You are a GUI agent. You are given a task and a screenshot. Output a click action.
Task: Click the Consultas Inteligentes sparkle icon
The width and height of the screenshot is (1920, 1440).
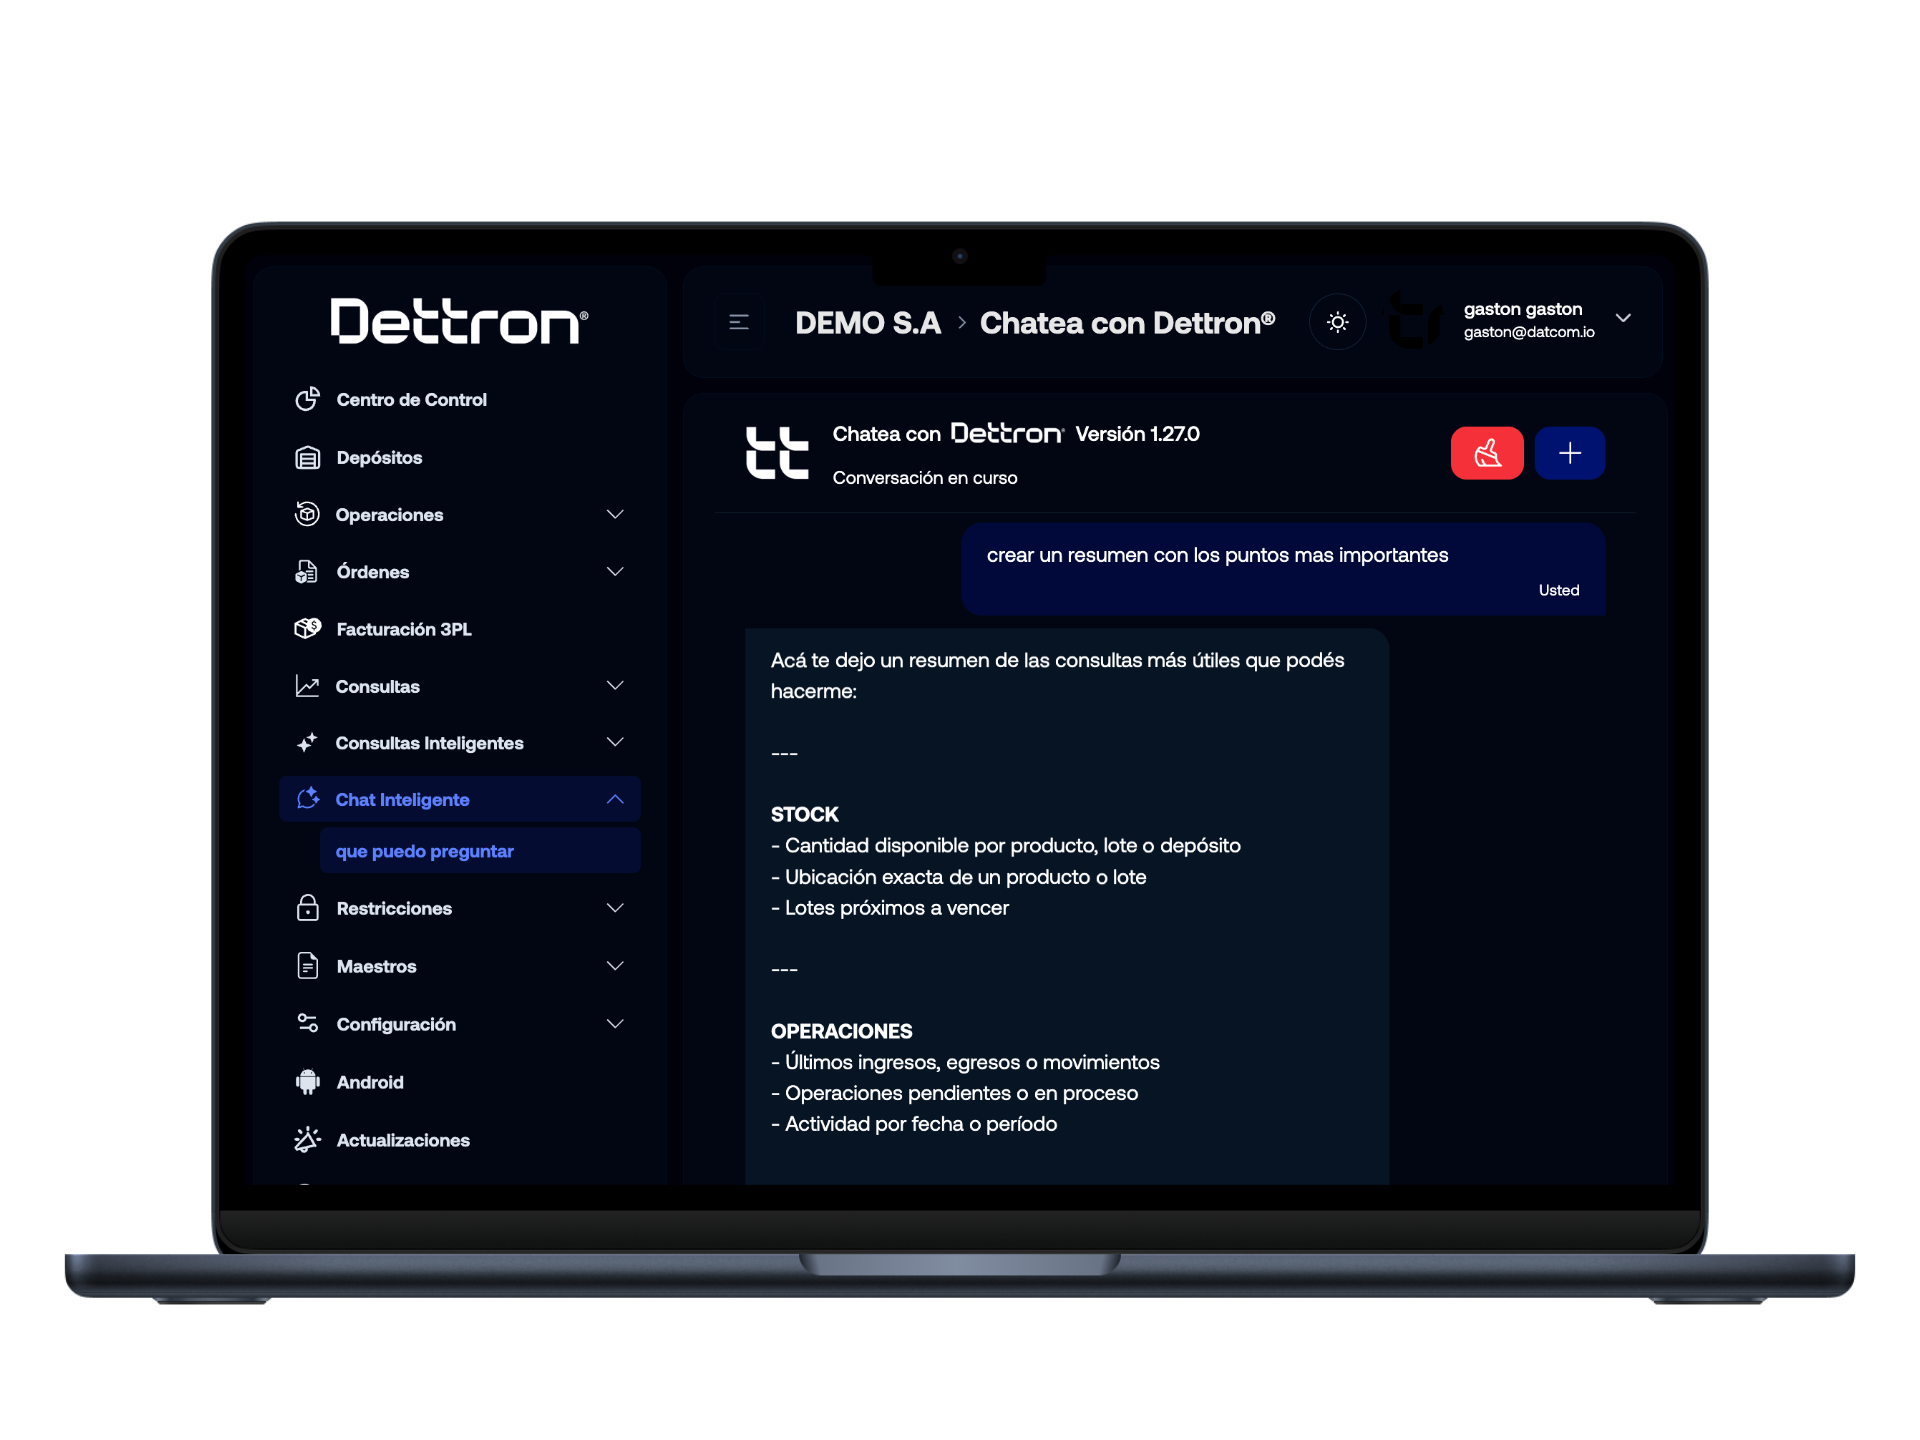tap(307, 743)
